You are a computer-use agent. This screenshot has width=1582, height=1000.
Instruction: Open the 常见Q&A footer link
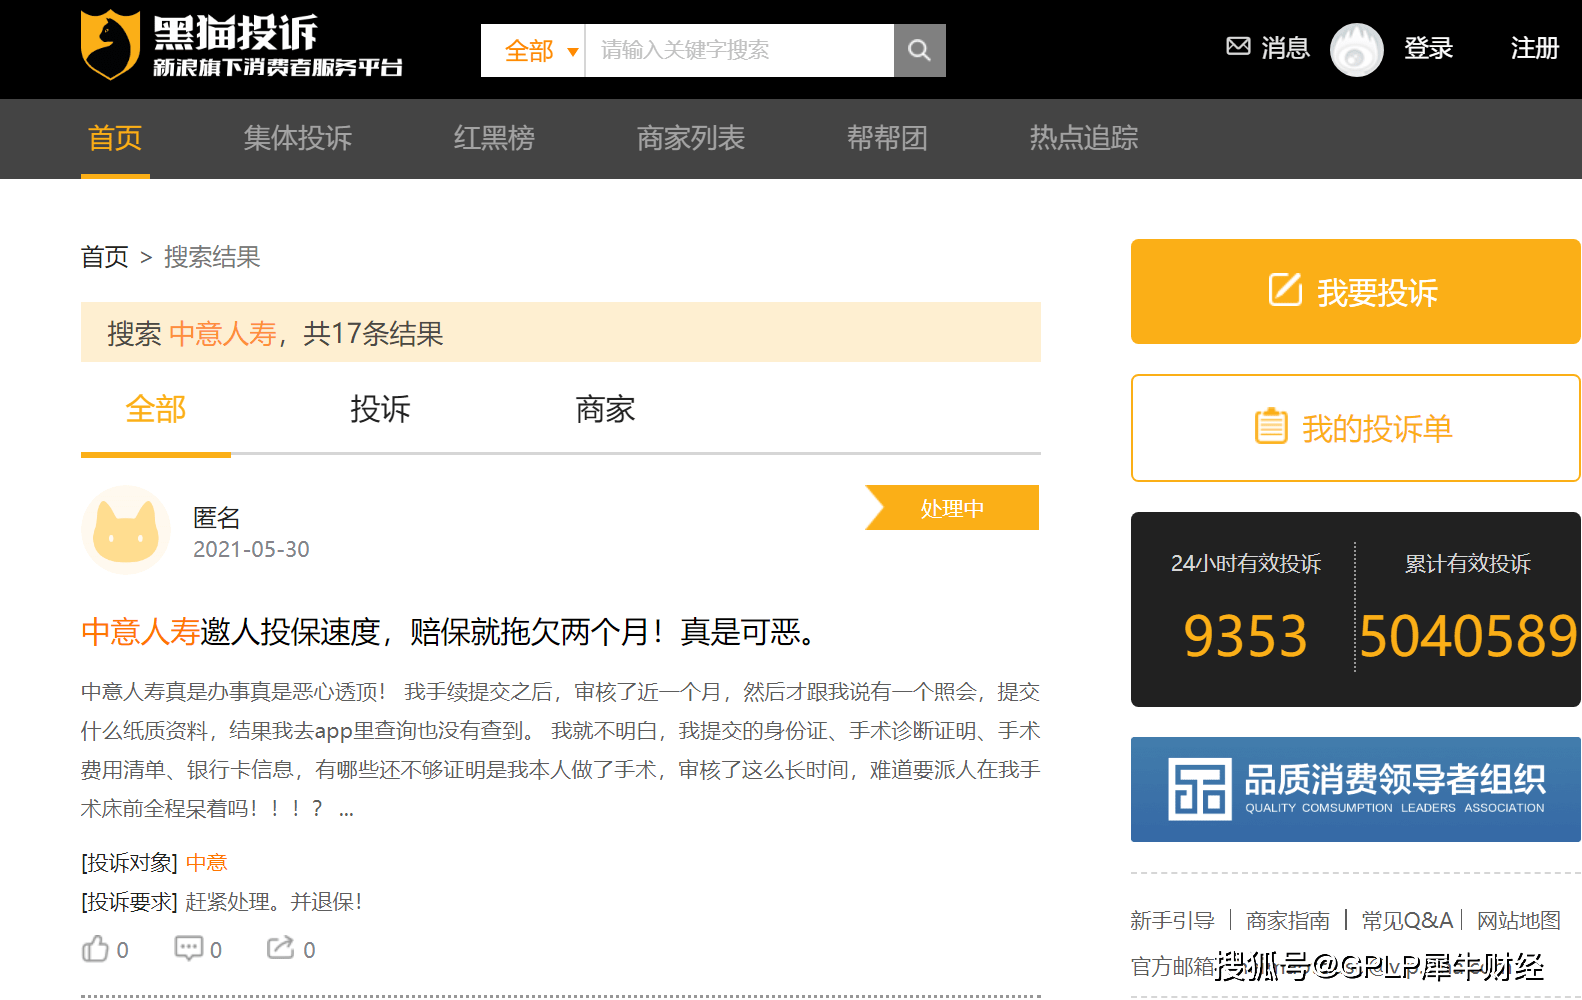click(x=1407, y=920)
